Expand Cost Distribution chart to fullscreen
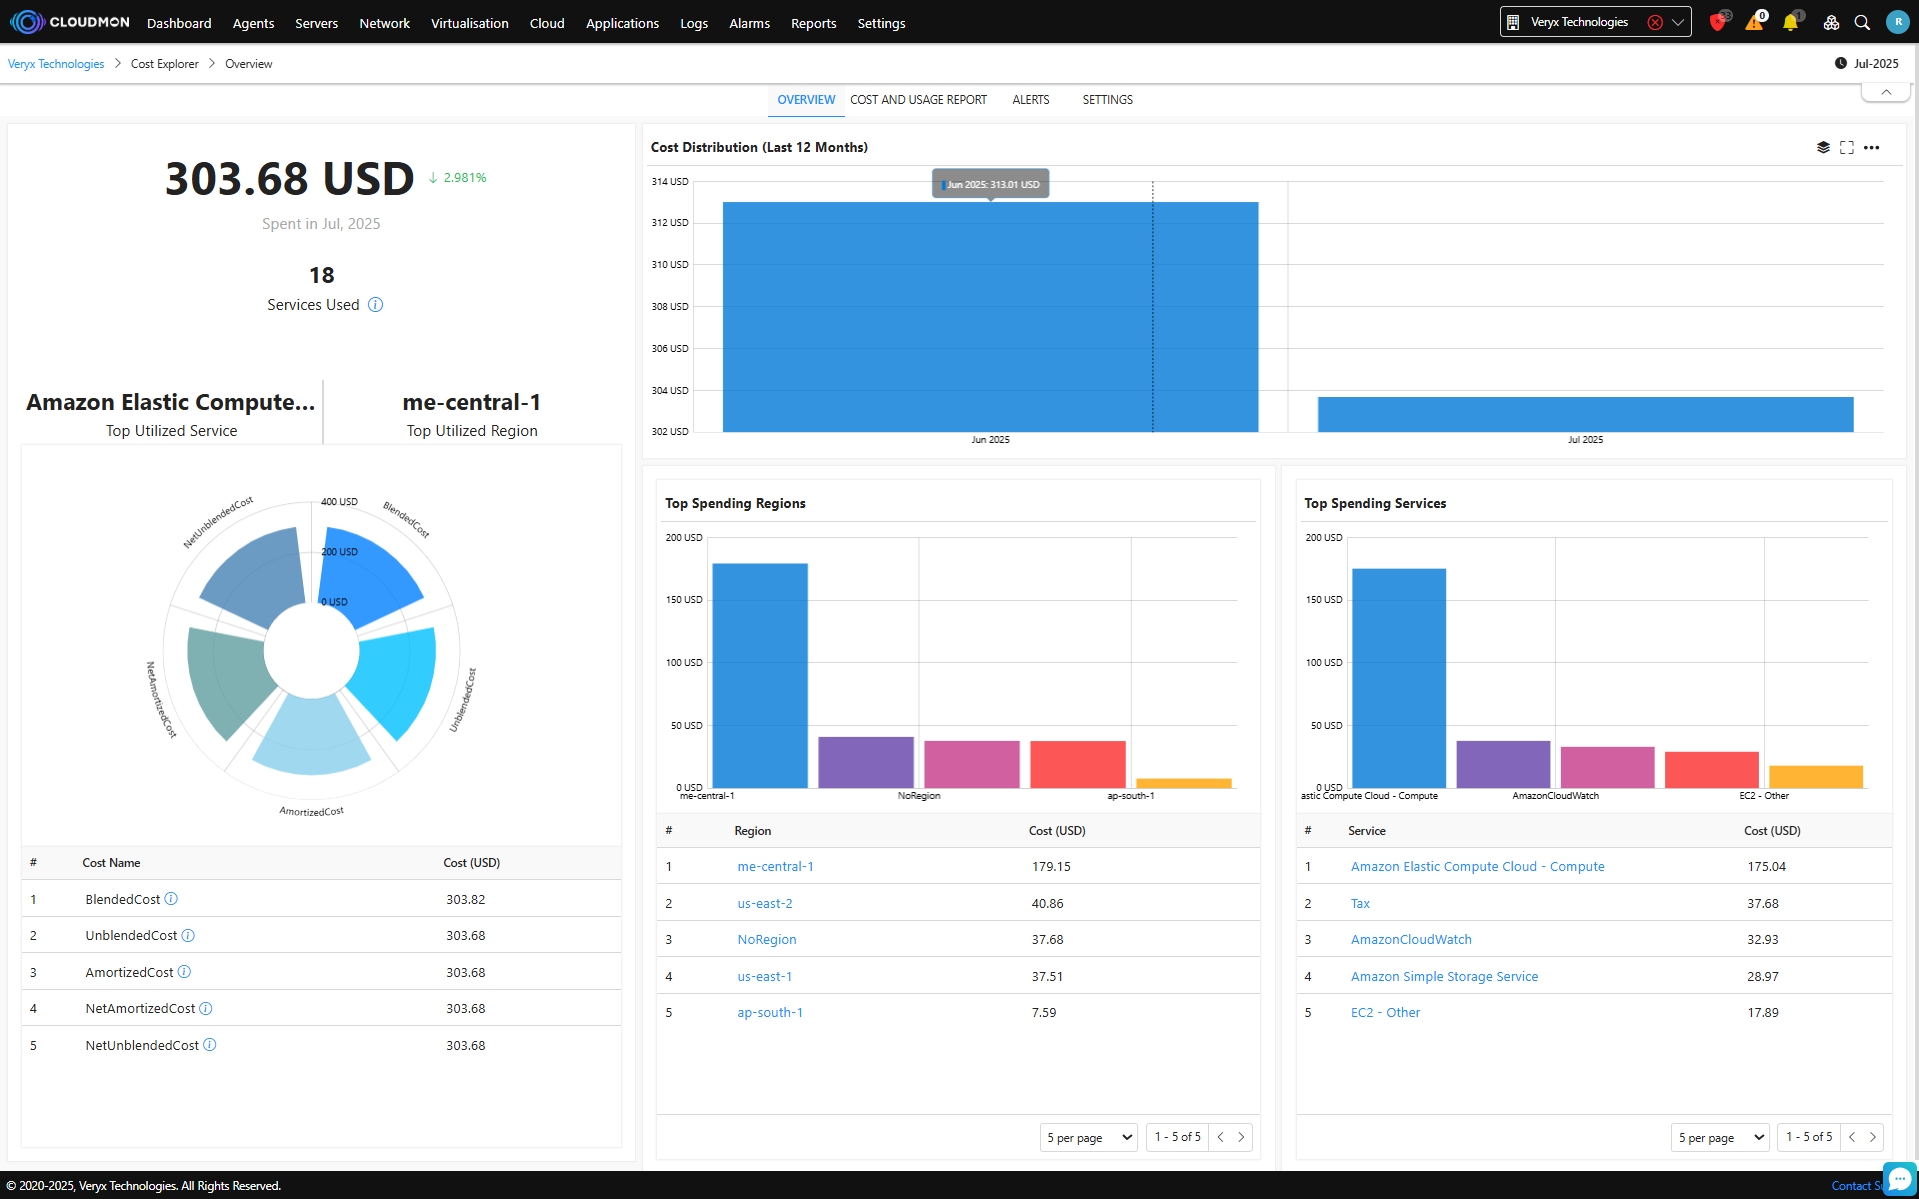This screenshot has height=1199, width=1919. [x=1847, y=147]
